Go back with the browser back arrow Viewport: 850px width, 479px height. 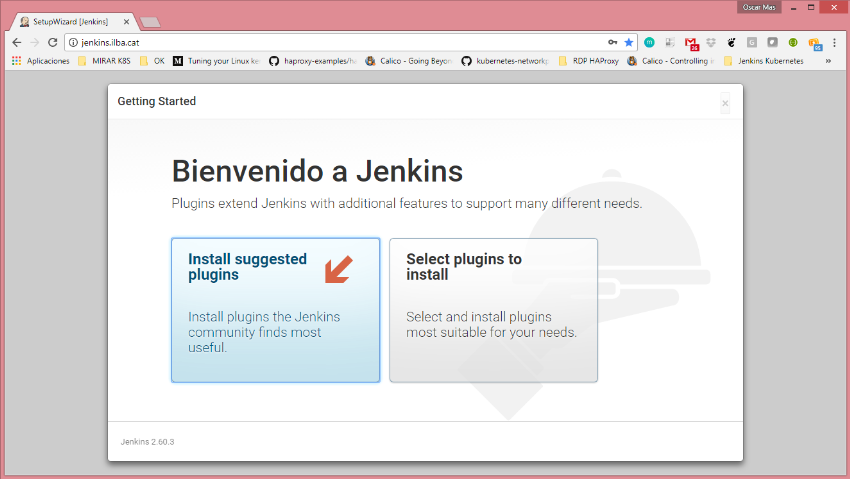pyautogui.click(x=17, y=42)
